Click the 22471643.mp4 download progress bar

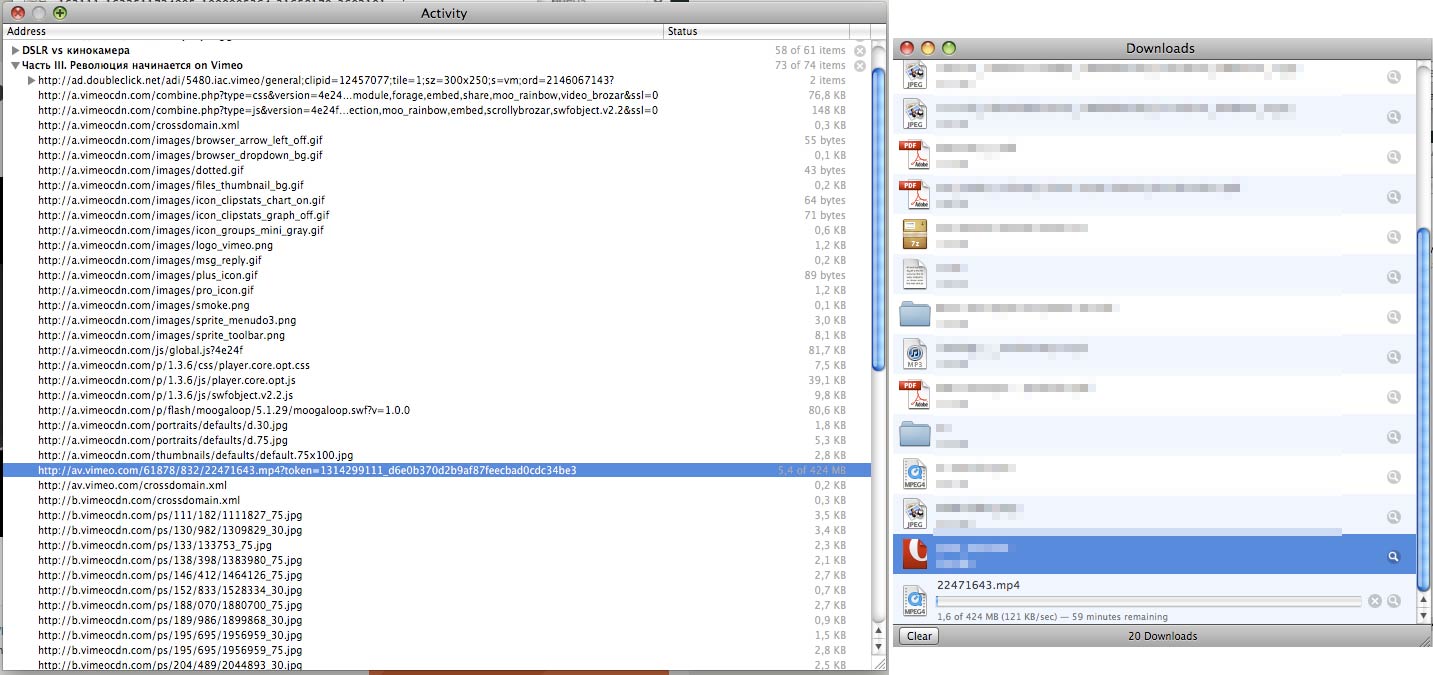(x=1148, y=601)
